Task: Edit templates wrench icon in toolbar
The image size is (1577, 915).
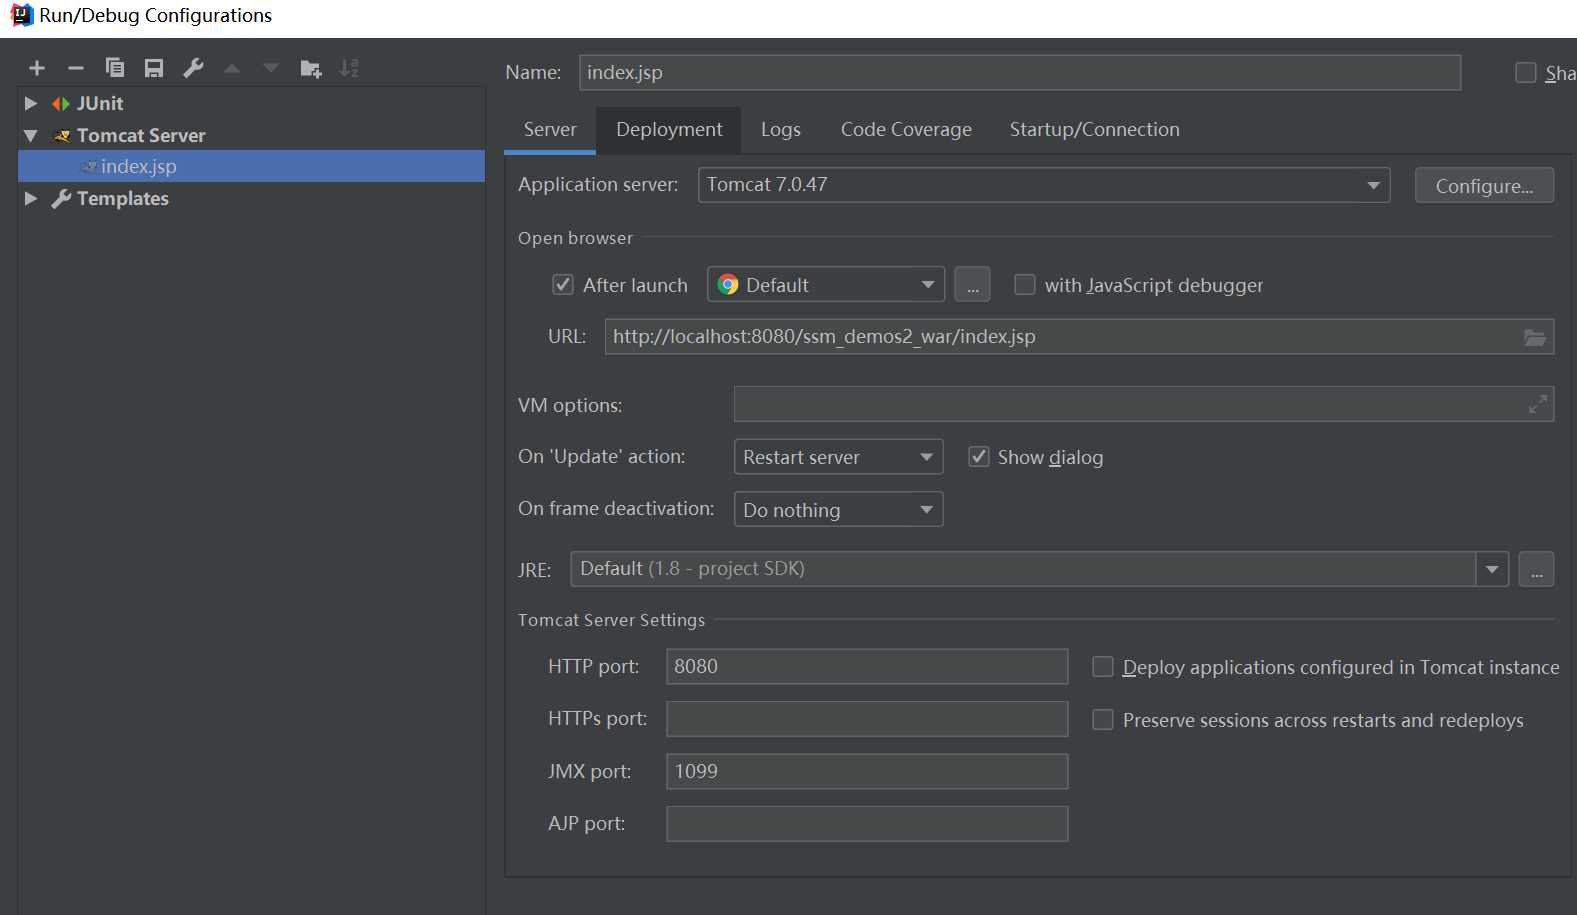Action: tap(193, 68)
